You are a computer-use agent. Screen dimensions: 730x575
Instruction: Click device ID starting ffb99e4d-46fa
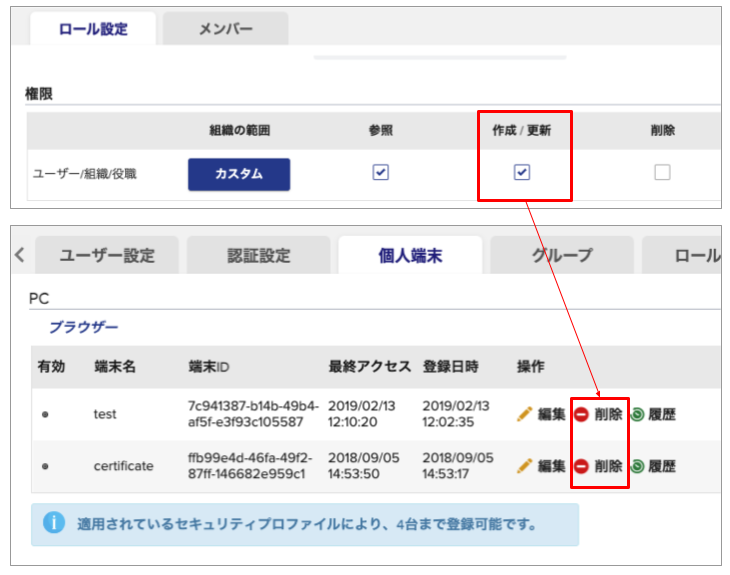(x=250, y=466)
